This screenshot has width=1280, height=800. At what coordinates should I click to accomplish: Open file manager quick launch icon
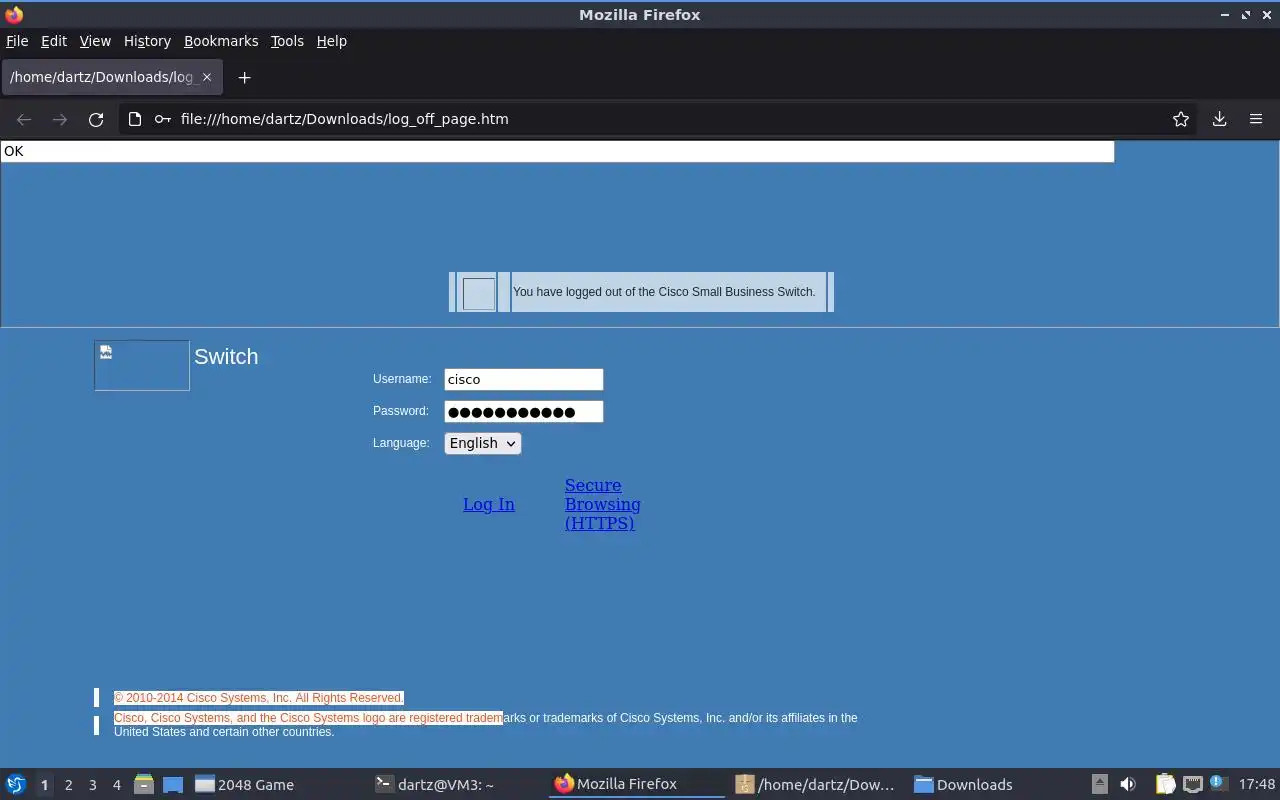pos(144,784)
